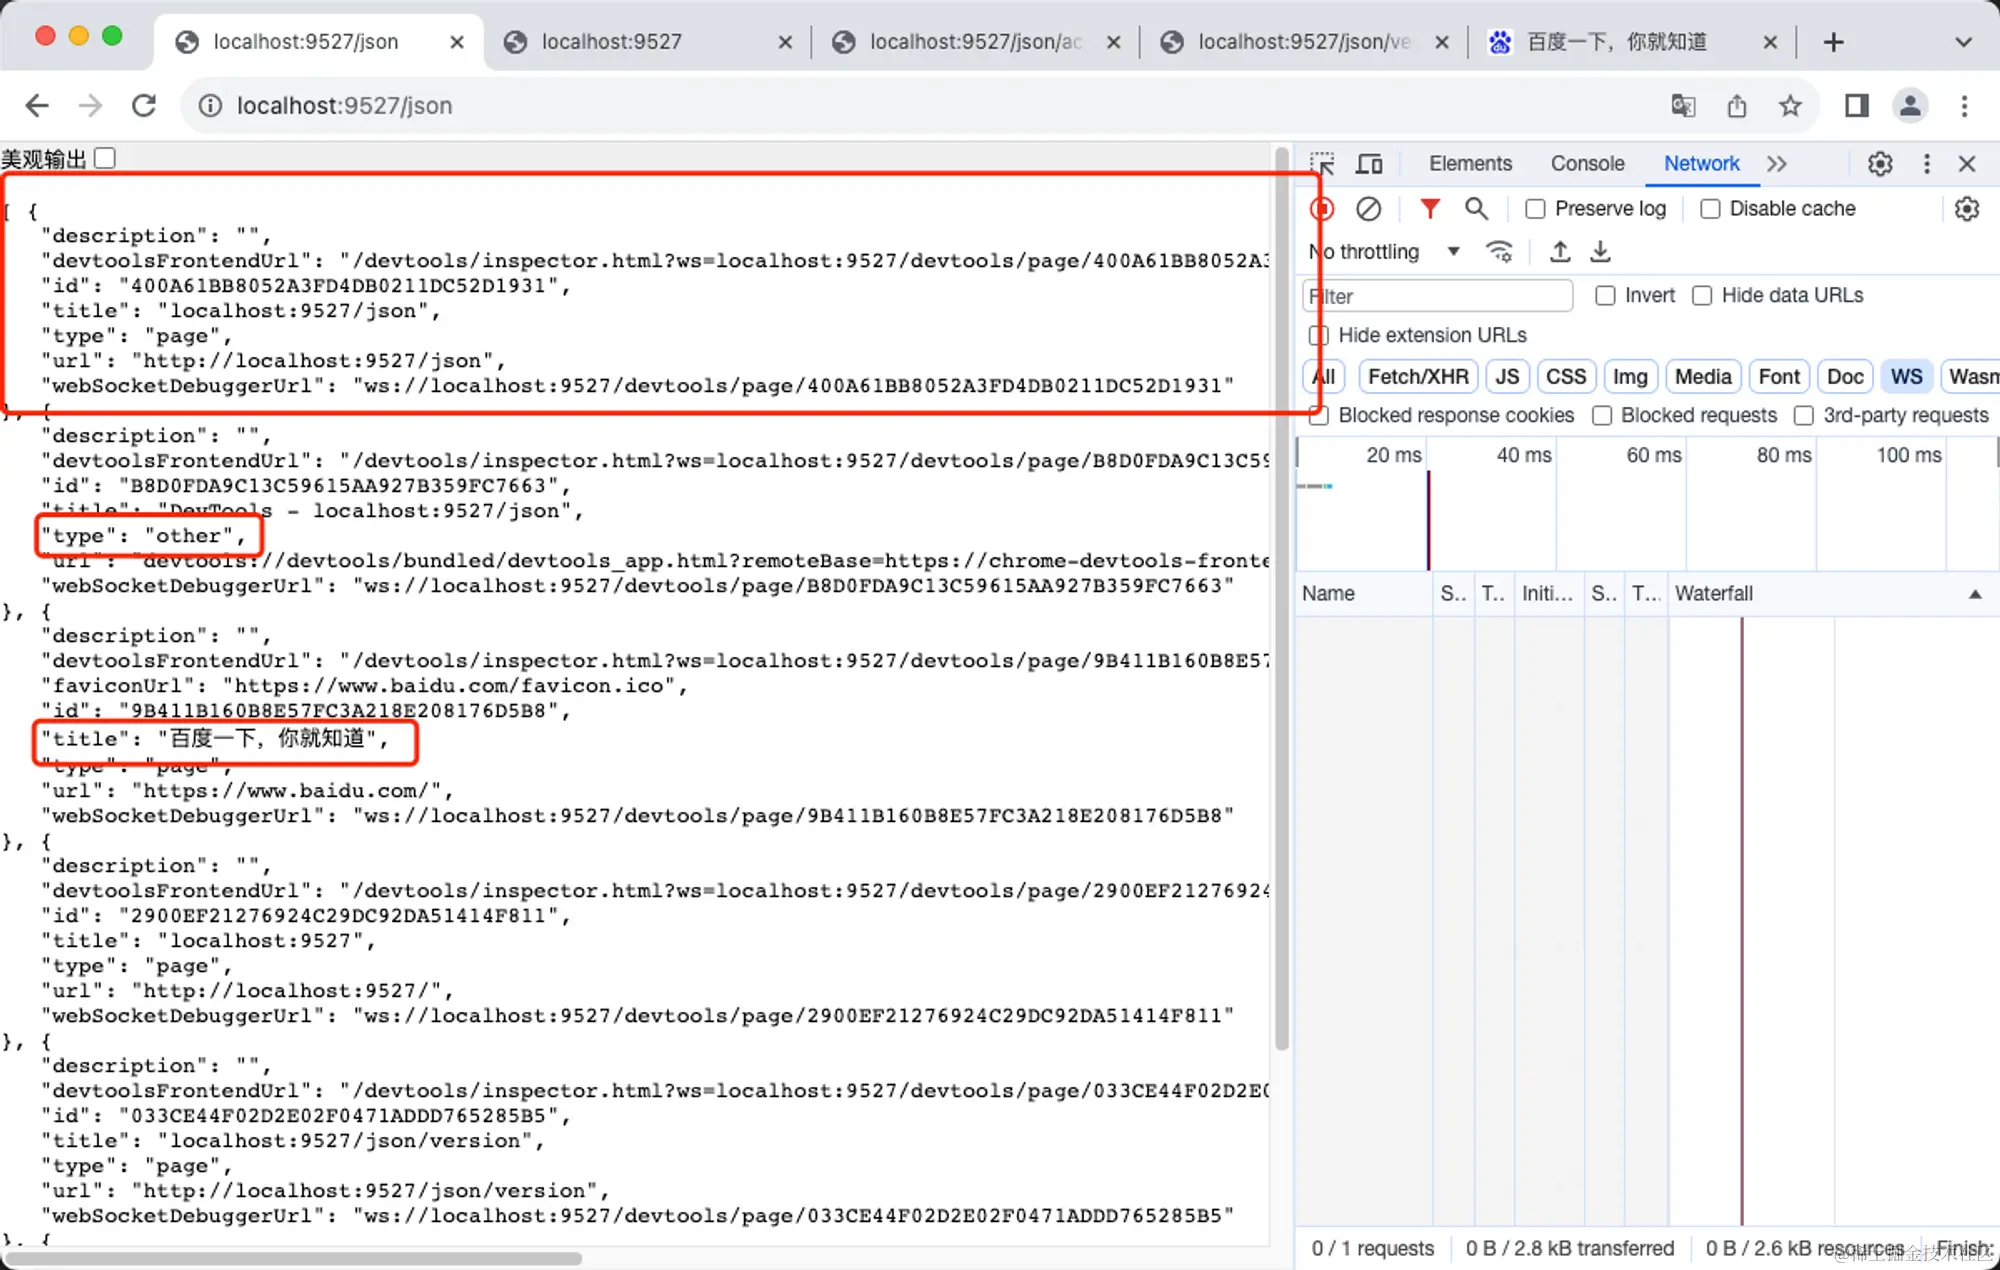The width and height of the screenshot is (2000, 1270).
Task: Check the Disable cache option
Action: pos(1710,209)
